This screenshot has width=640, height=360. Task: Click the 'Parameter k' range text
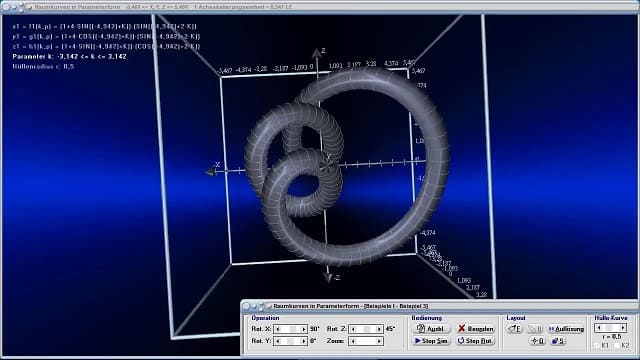coord(69,56)
